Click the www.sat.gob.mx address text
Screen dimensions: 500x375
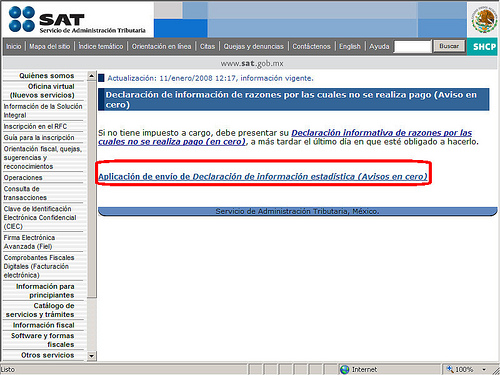click(252, 63)
